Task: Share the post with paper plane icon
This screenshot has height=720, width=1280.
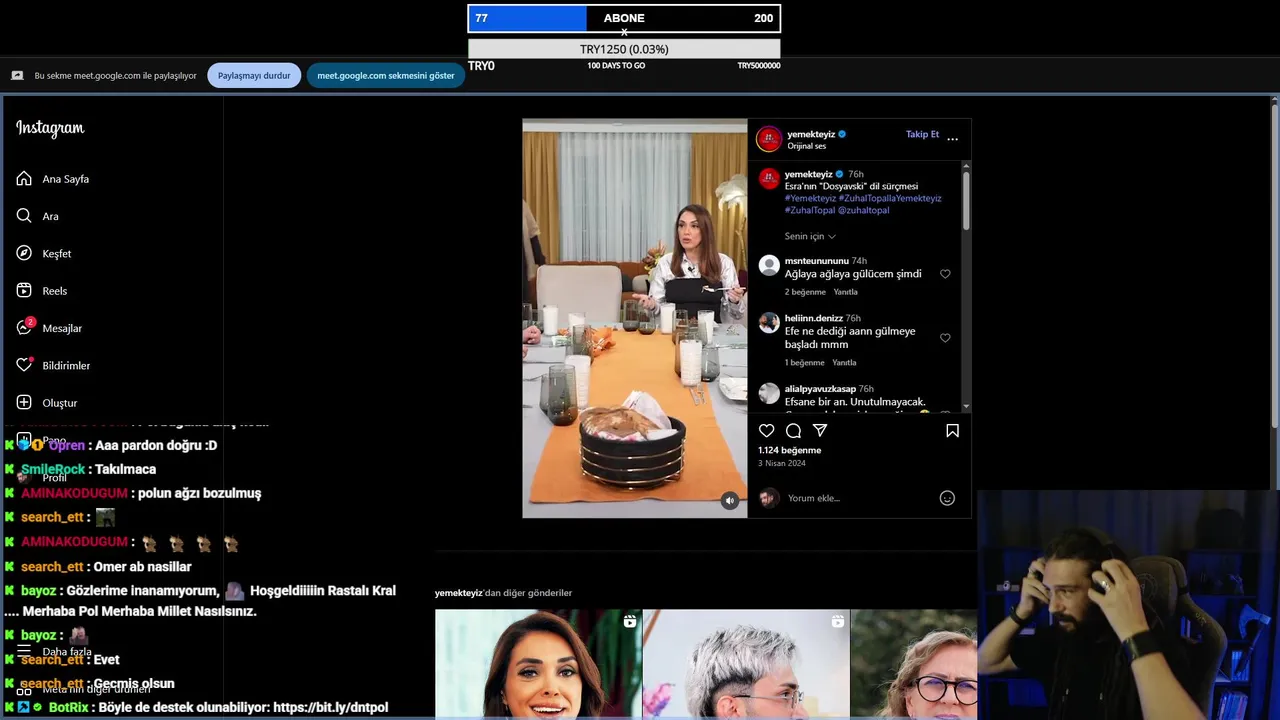Action: point(820,430)
